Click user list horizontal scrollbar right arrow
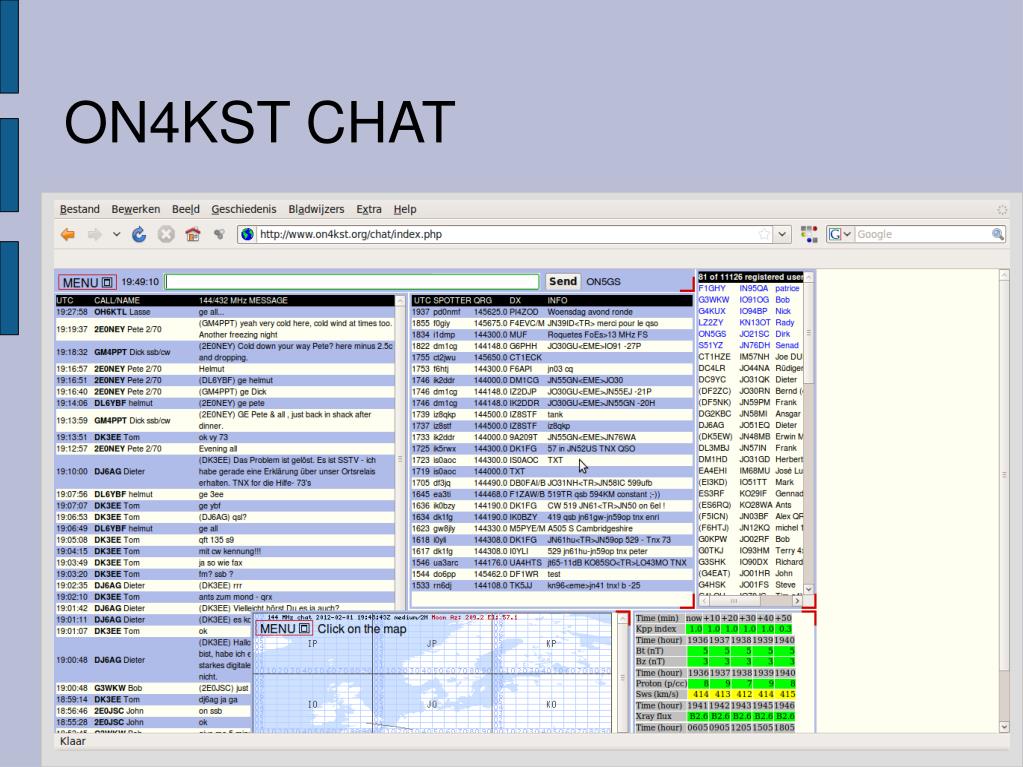 click(x=797, y=601)
